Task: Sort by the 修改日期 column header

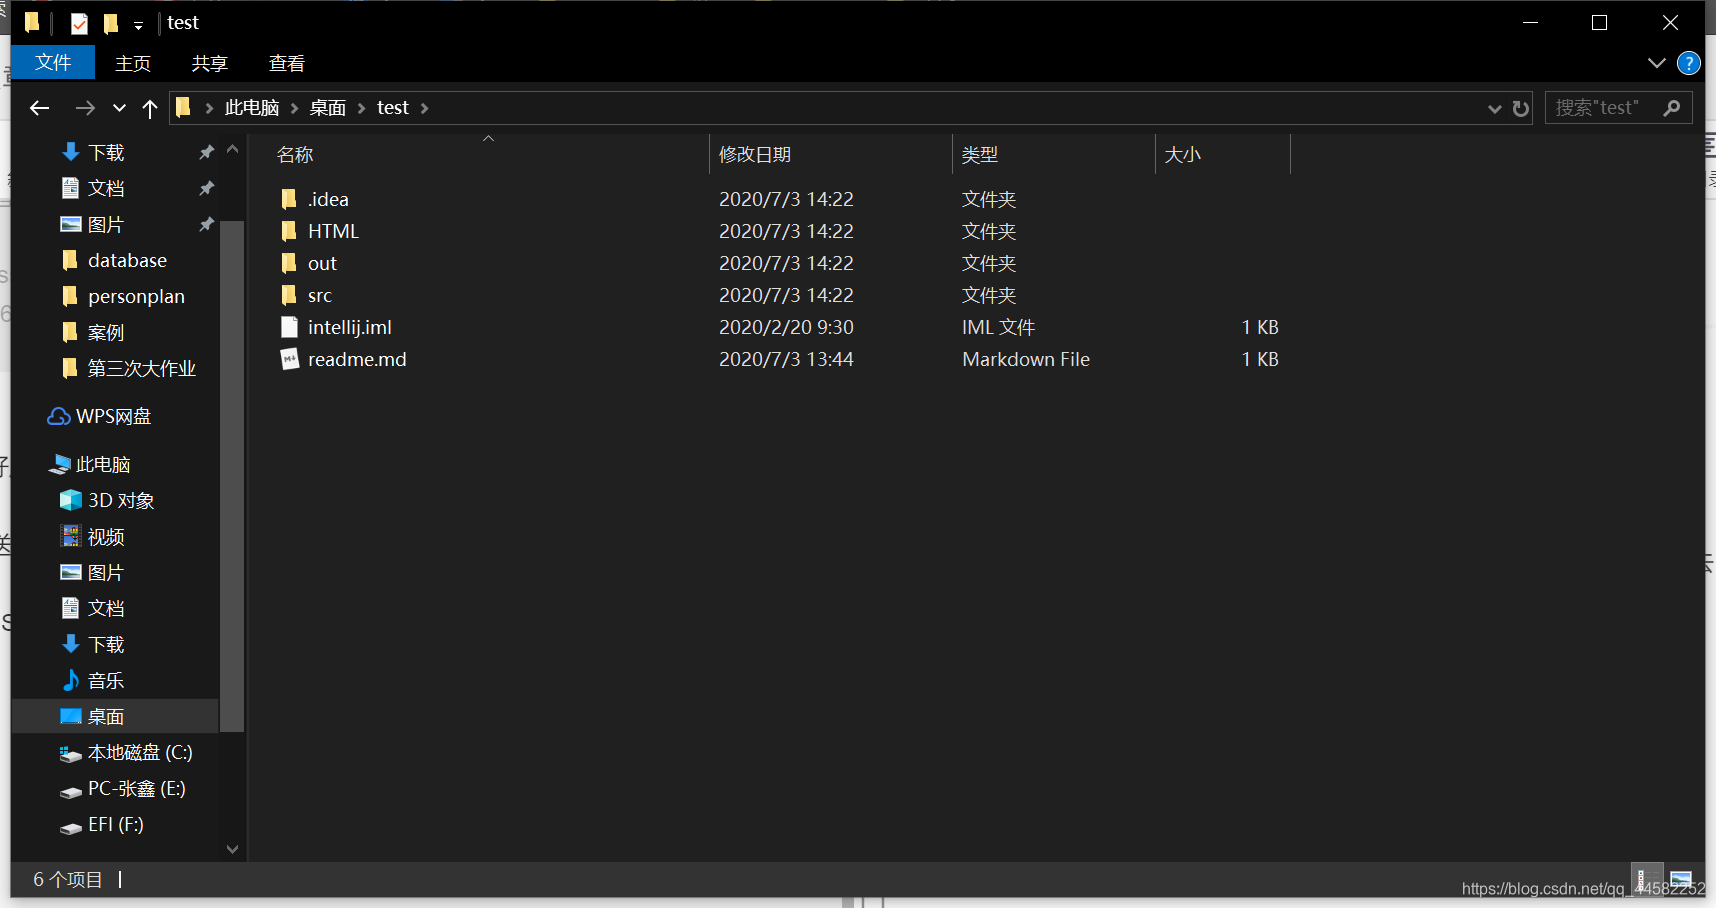Action: [755, 155]
